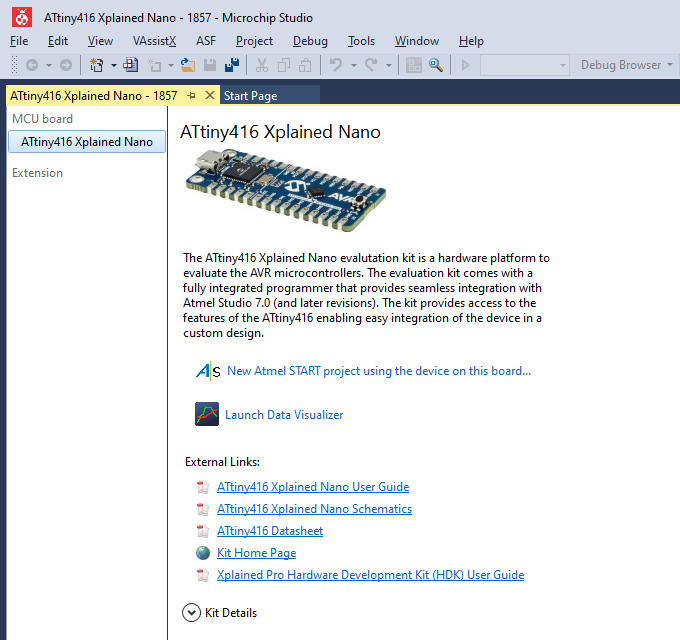Click PDF icon beside Nano User Guide

click(202, 487)
